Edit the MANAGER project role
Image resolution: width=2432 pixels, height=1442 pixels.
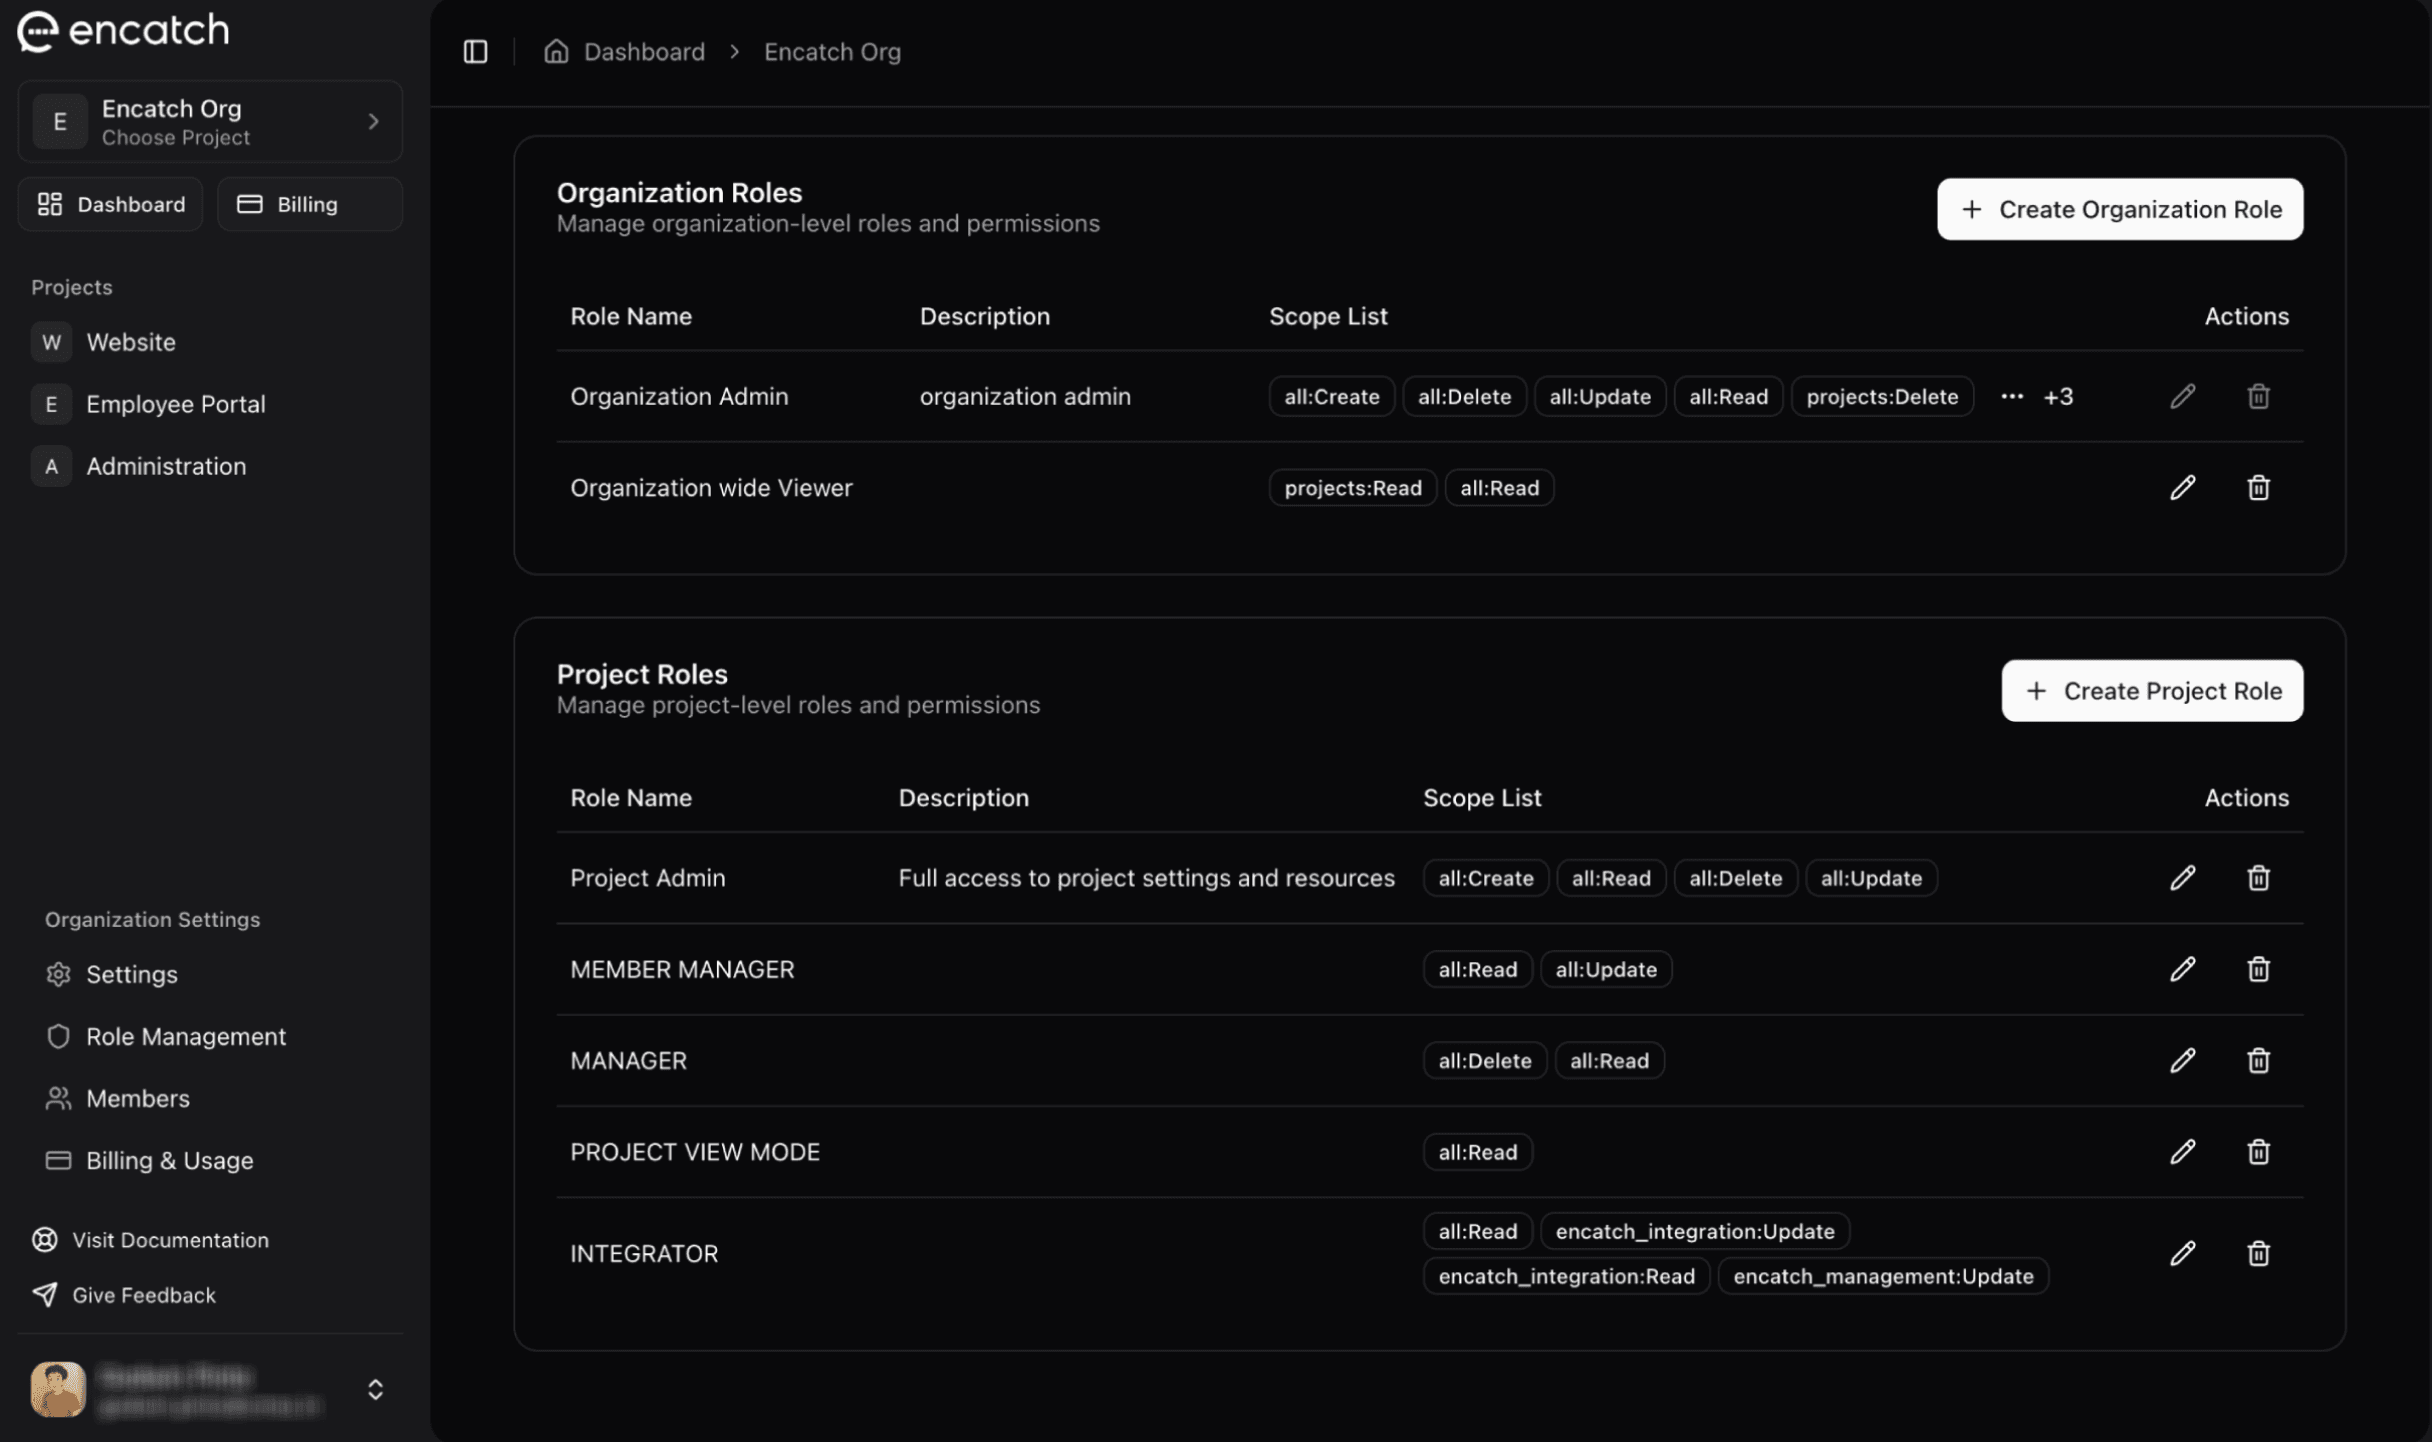(x=2182, y=1060)
